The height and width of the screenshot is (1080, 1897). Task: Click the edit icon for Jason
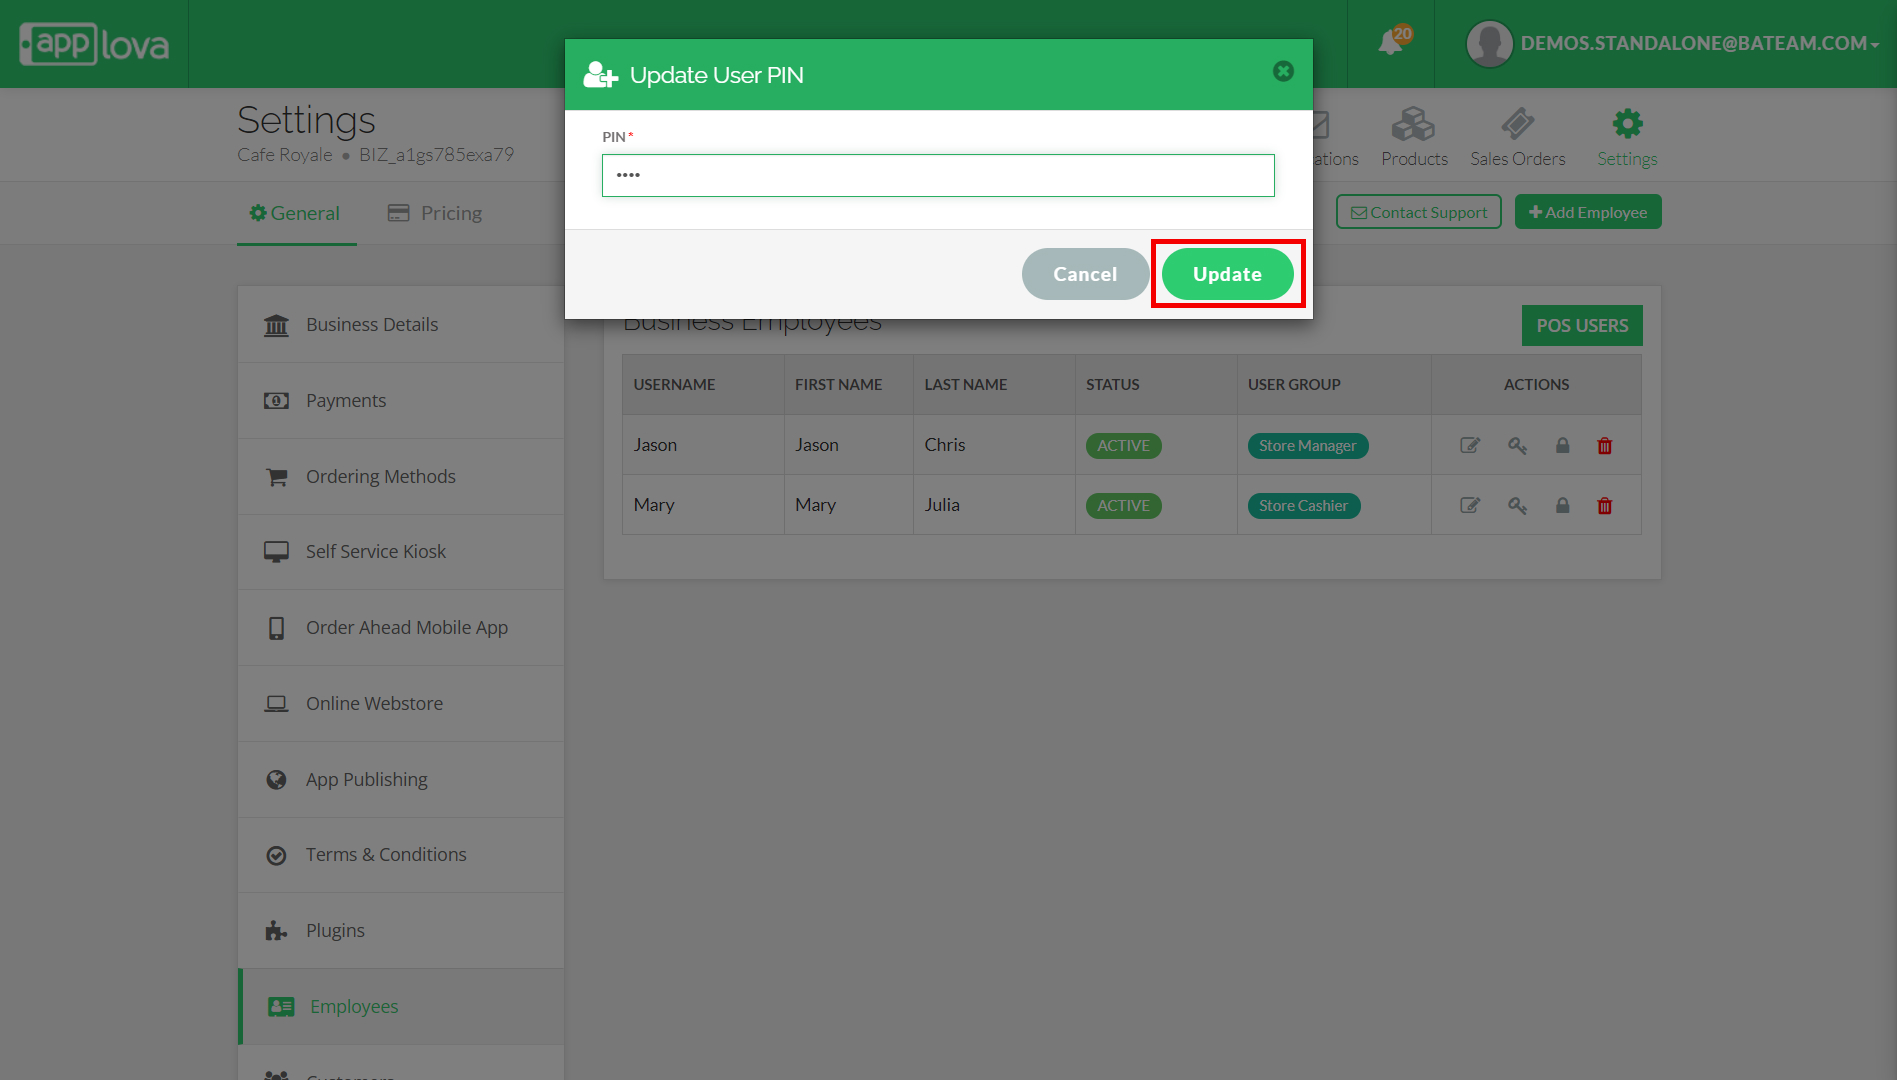pyautogui.click(x=1469, y=446)
